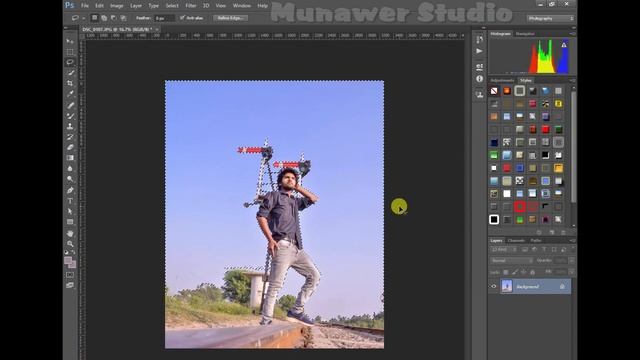640x360 pixels.
Task: Apply the default no-style swatch
Action: [x=494, y=91]
